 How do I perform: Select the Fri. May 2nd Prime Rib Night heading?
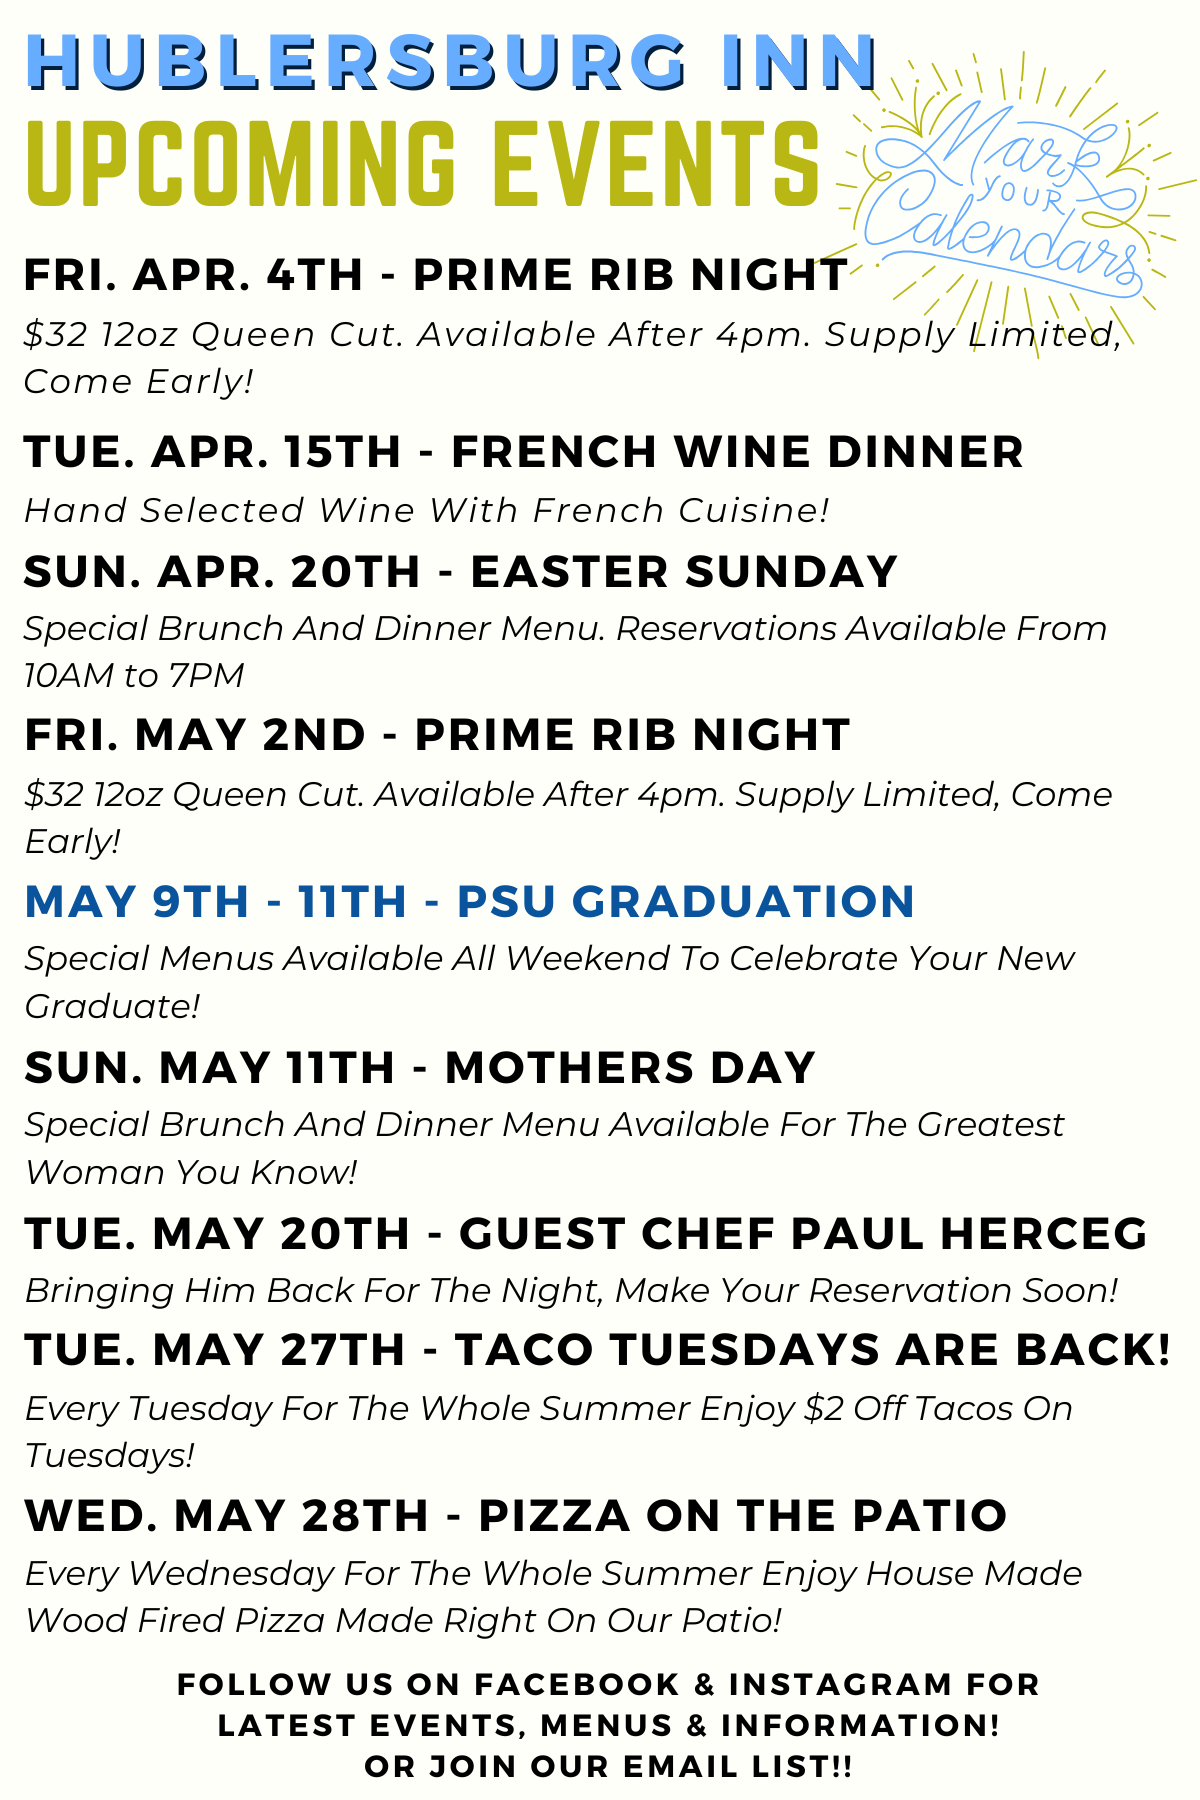437,735
